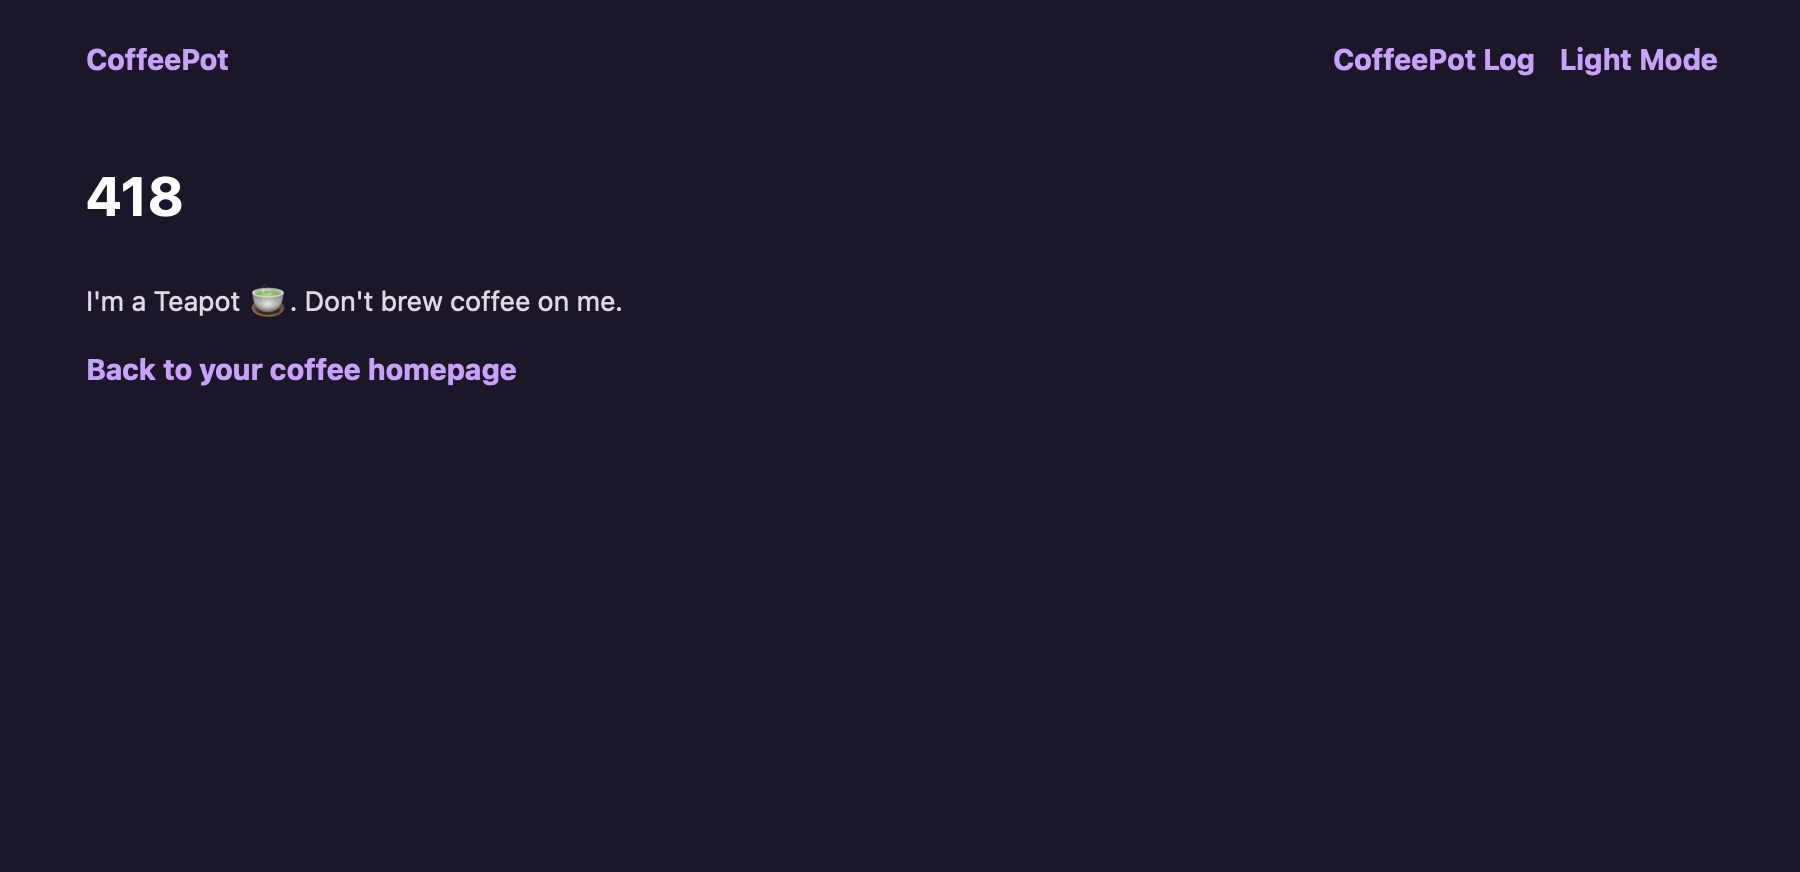
Task: Click the "I'm a Teapot" text
Action: (163, 302)
